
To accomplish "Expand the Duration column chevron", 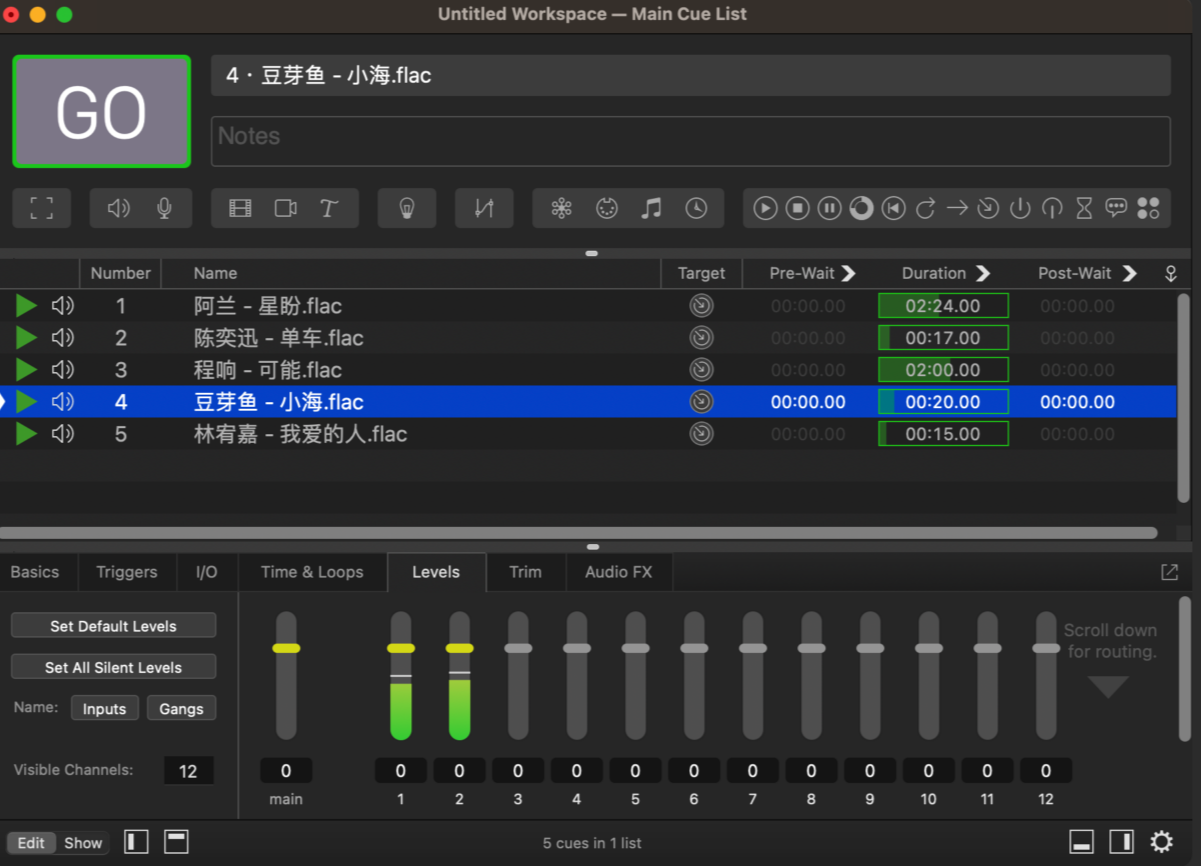I will pos(982,273).
